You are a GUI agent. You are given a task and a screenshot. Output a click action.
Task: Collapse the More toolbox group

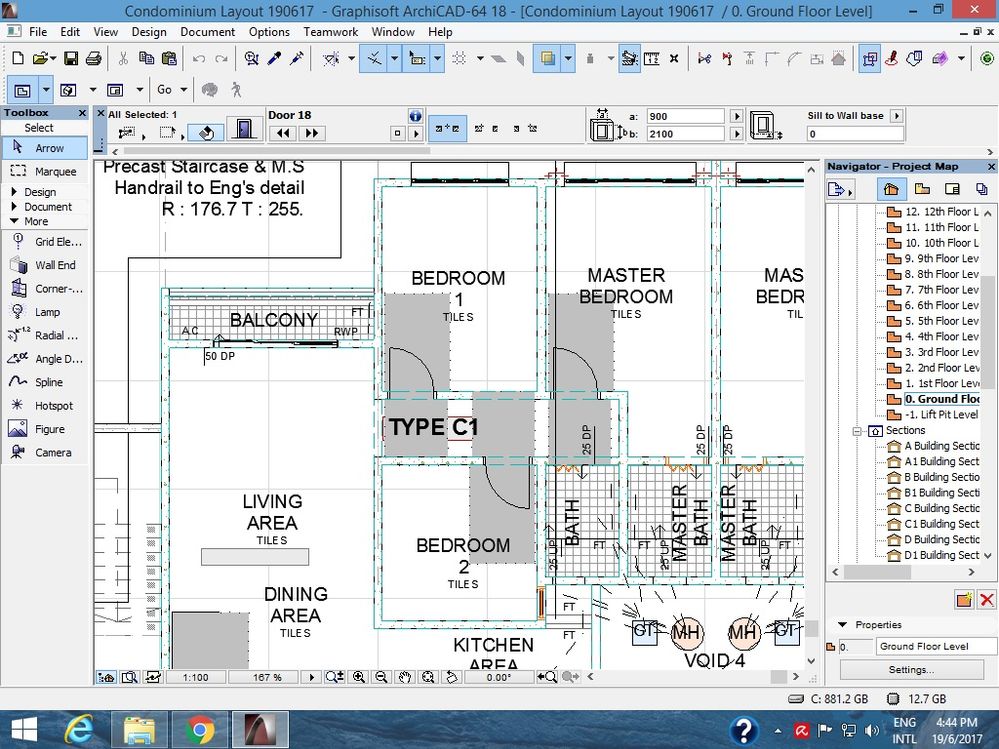pyautogui.click(x=36, y=222)
